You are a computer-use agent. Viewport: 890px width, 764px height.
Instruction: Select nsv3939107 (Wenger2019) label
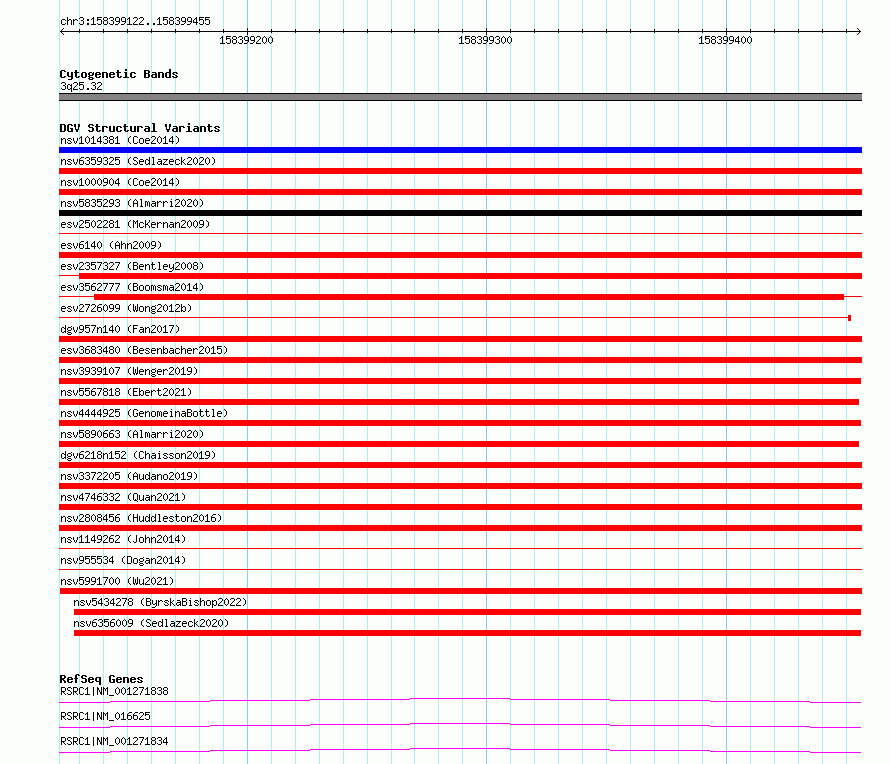[129, 371]
